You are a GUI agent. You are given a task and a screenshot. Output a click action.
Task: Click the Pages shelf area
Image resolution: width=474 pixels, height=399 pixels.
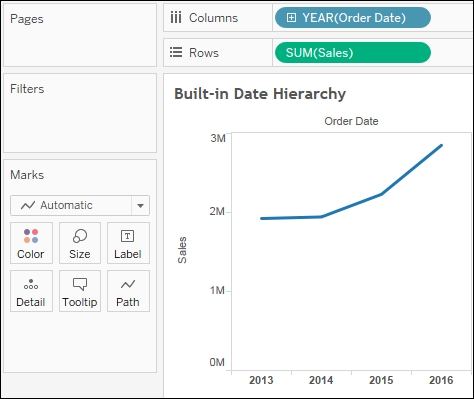point(80,35)
